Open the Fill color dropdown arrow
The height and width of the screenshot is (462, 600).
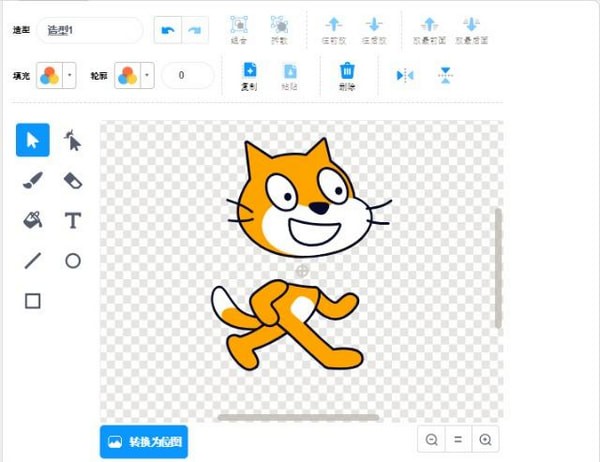click(x=70, y=75)
